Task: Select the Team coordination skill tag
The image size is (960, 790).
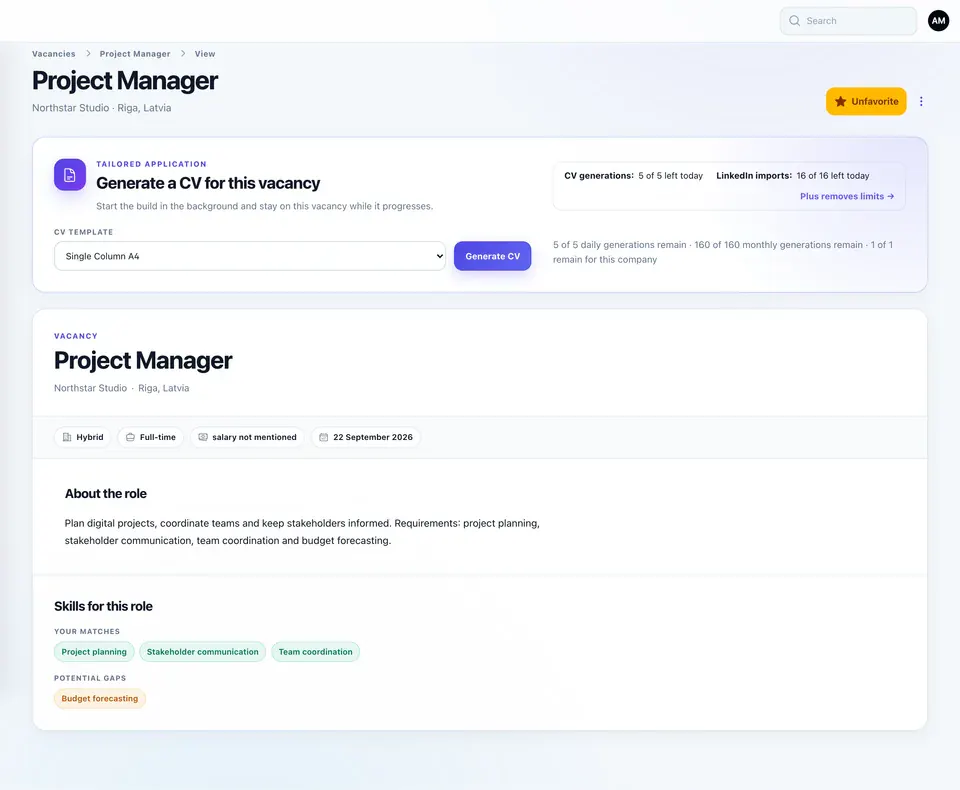Action: (315, 652)
